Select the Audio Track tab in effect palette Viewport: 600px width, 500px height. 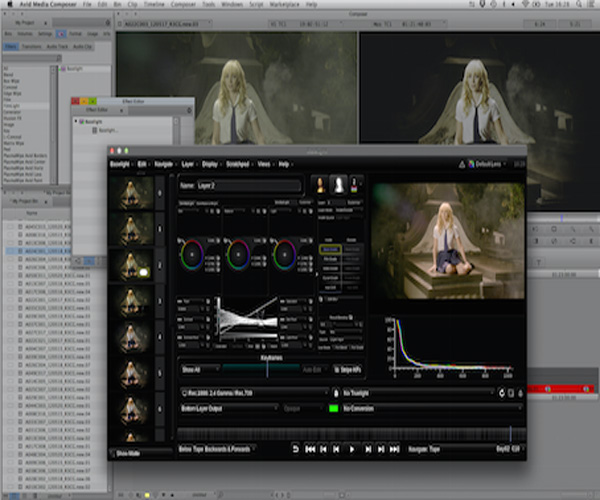click(57, 46)
